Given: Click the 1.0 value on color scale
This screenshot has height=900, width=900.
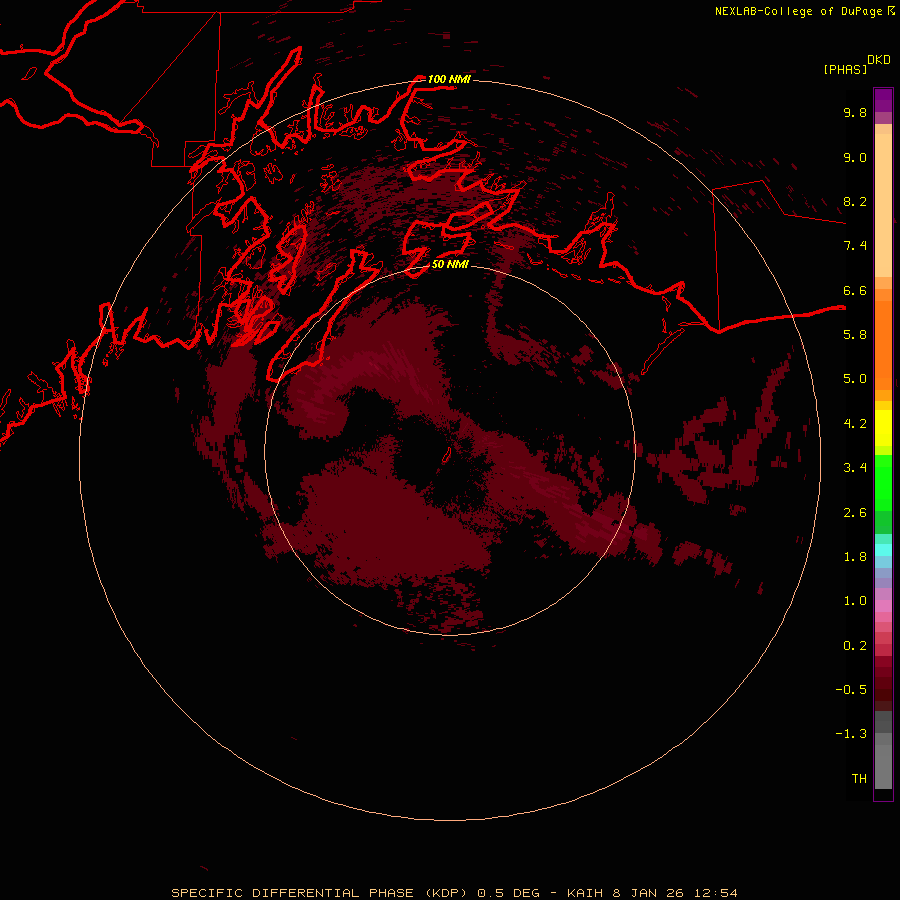Looking at the screenshot, I should click(855, 601).
